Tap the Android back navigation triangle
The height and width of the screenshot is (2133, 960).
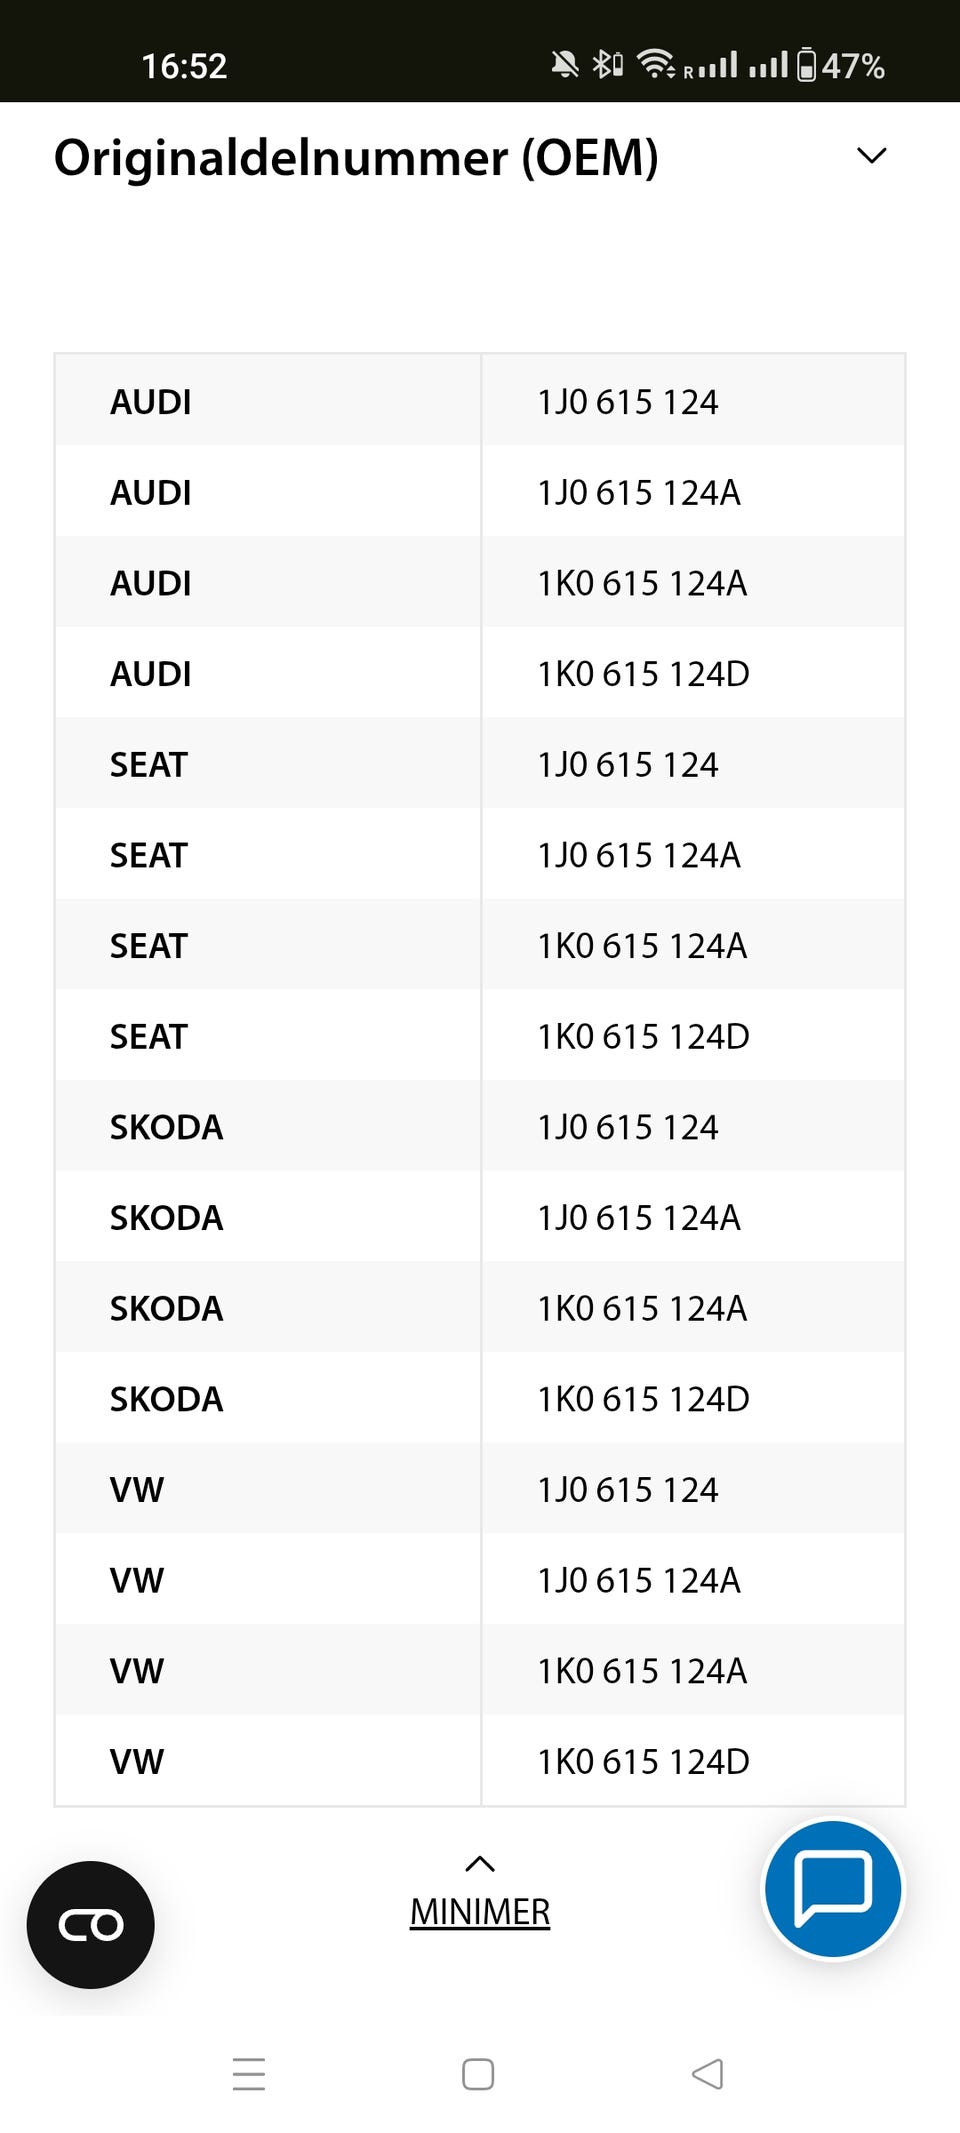(x=707, y=2074)
